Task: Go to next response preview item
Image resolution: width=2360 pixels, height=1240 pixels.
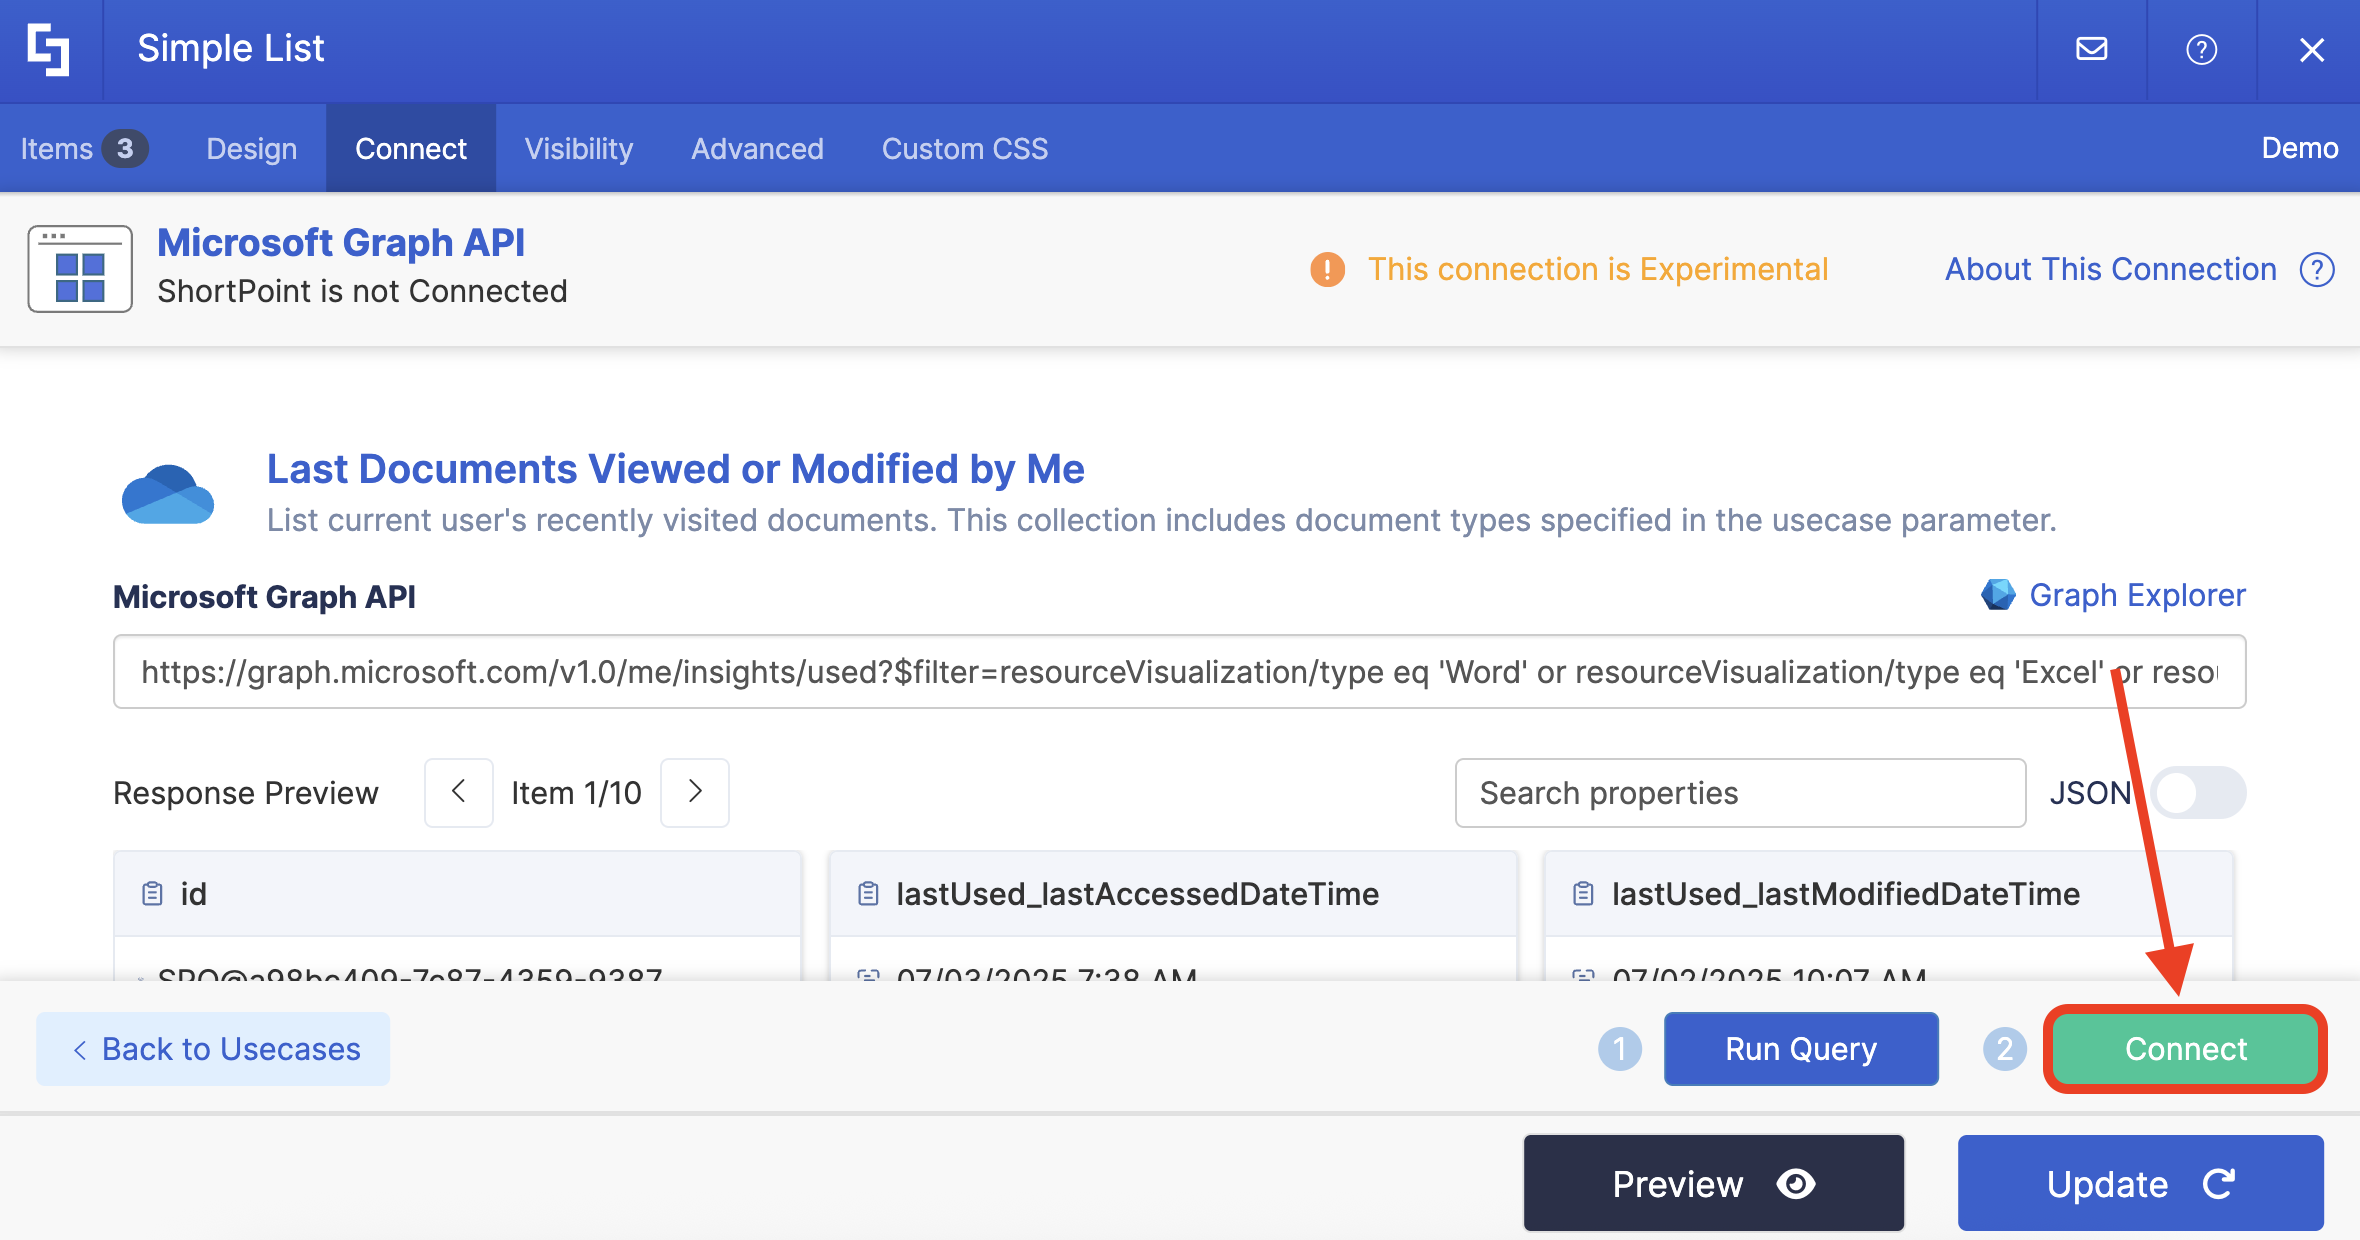Action: tap(695, 792)
